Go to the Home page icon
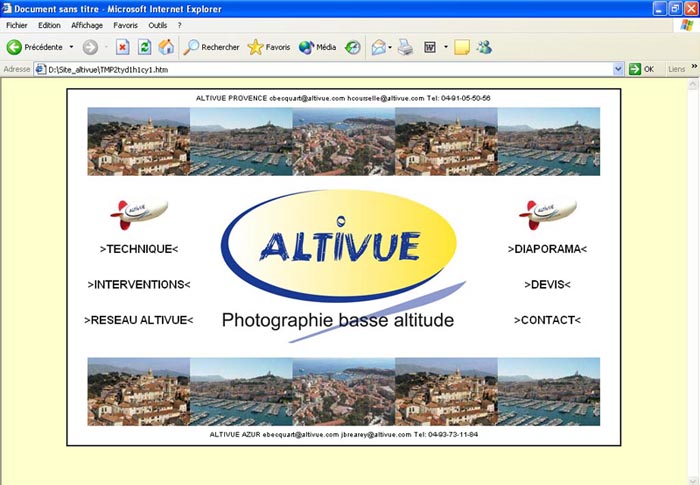This screenshot has height=485, width=700. pyautogui.click(x=166, y=47)
